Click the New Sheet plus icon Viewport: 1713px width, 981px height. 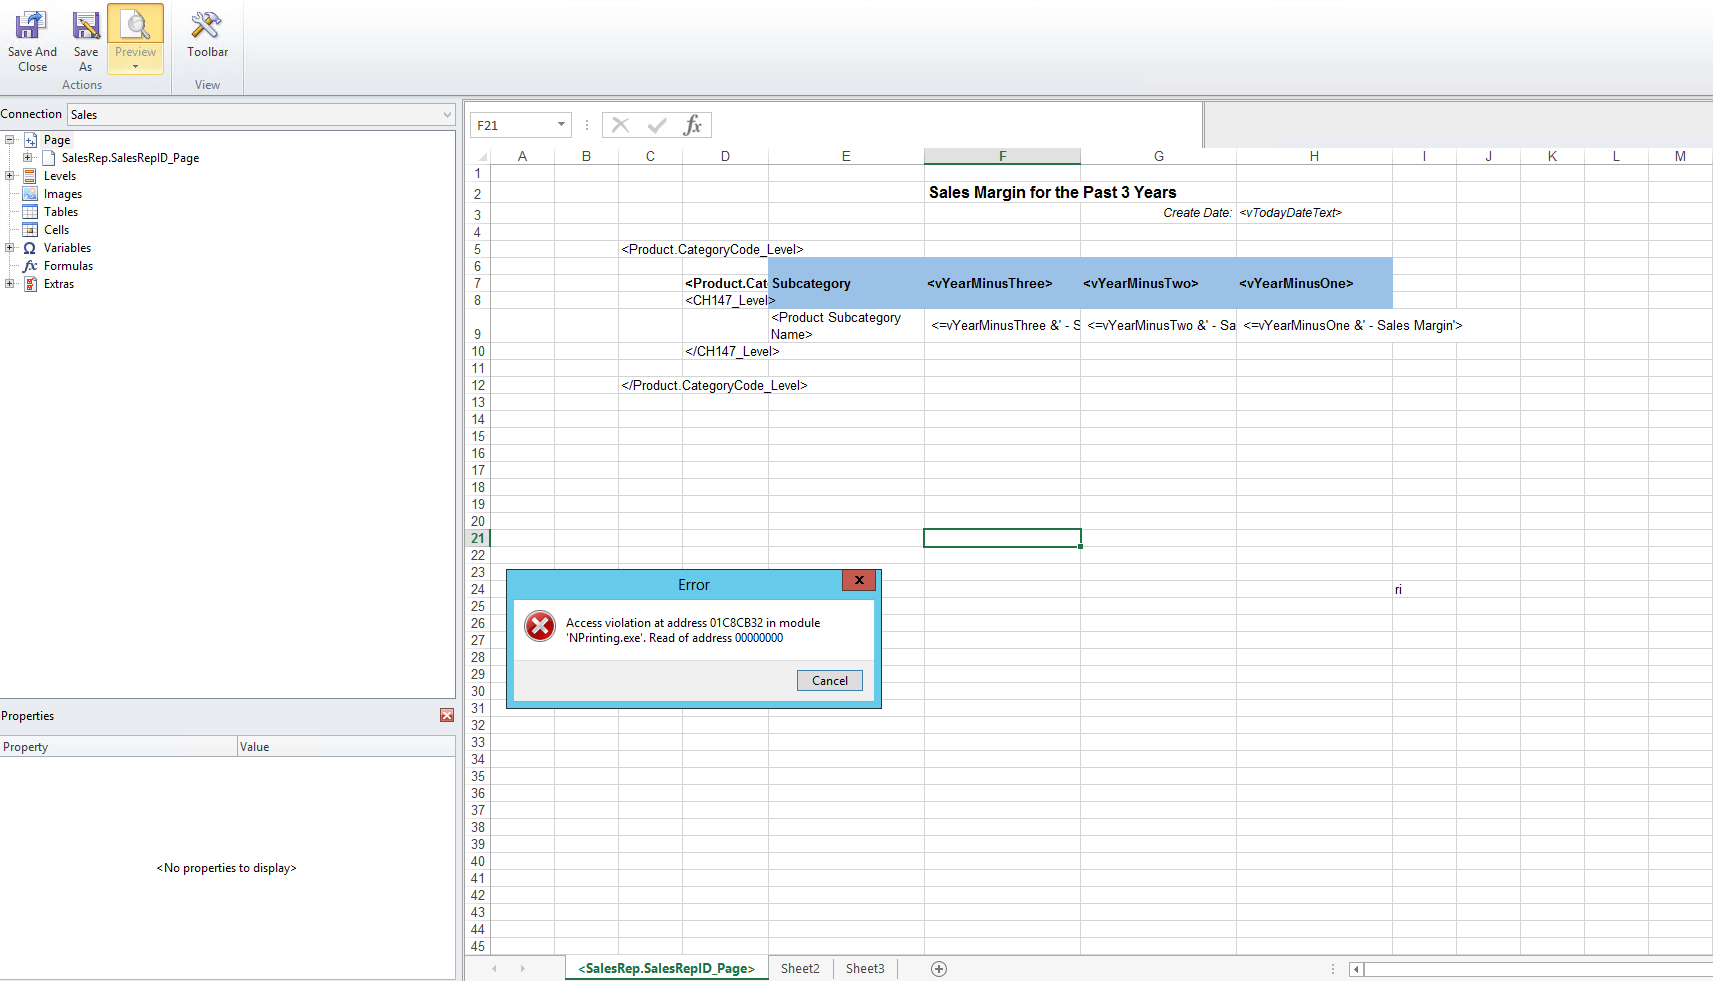click(x=939, y=968)
